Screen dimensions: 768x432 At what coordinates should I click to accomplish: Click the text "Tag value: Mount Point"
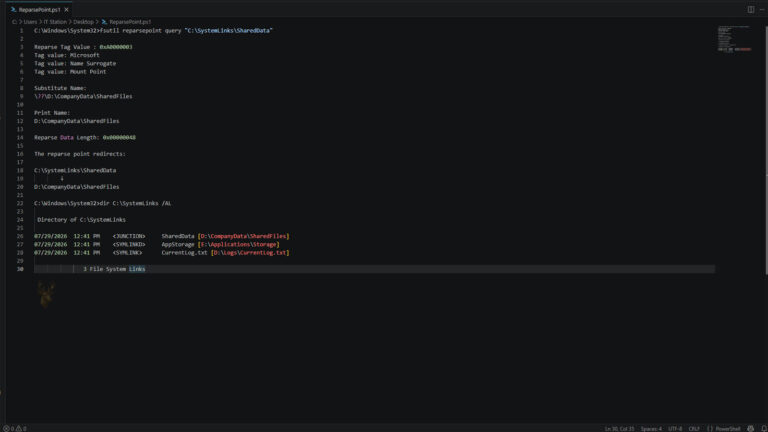(x=70, y=72)
